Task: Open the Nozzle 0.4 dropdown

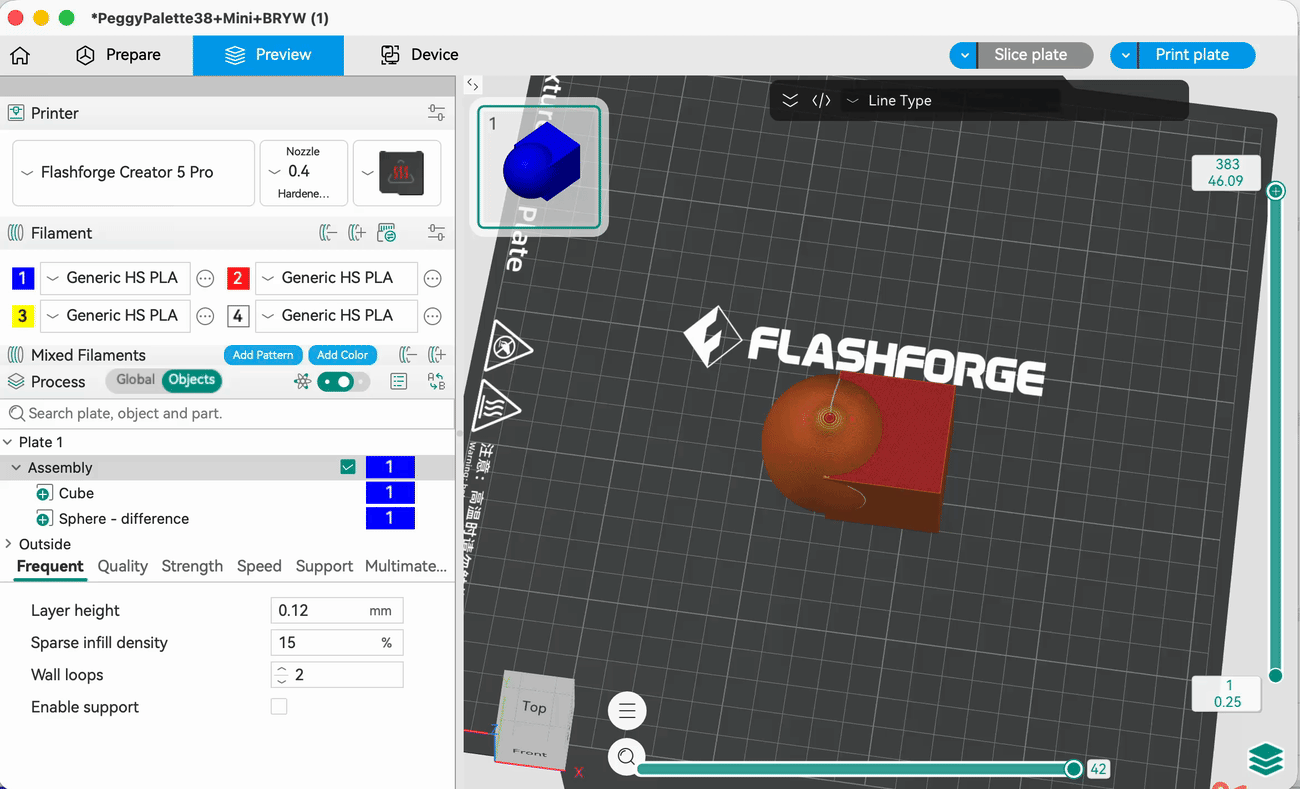Action: click(x=303, y=172)
